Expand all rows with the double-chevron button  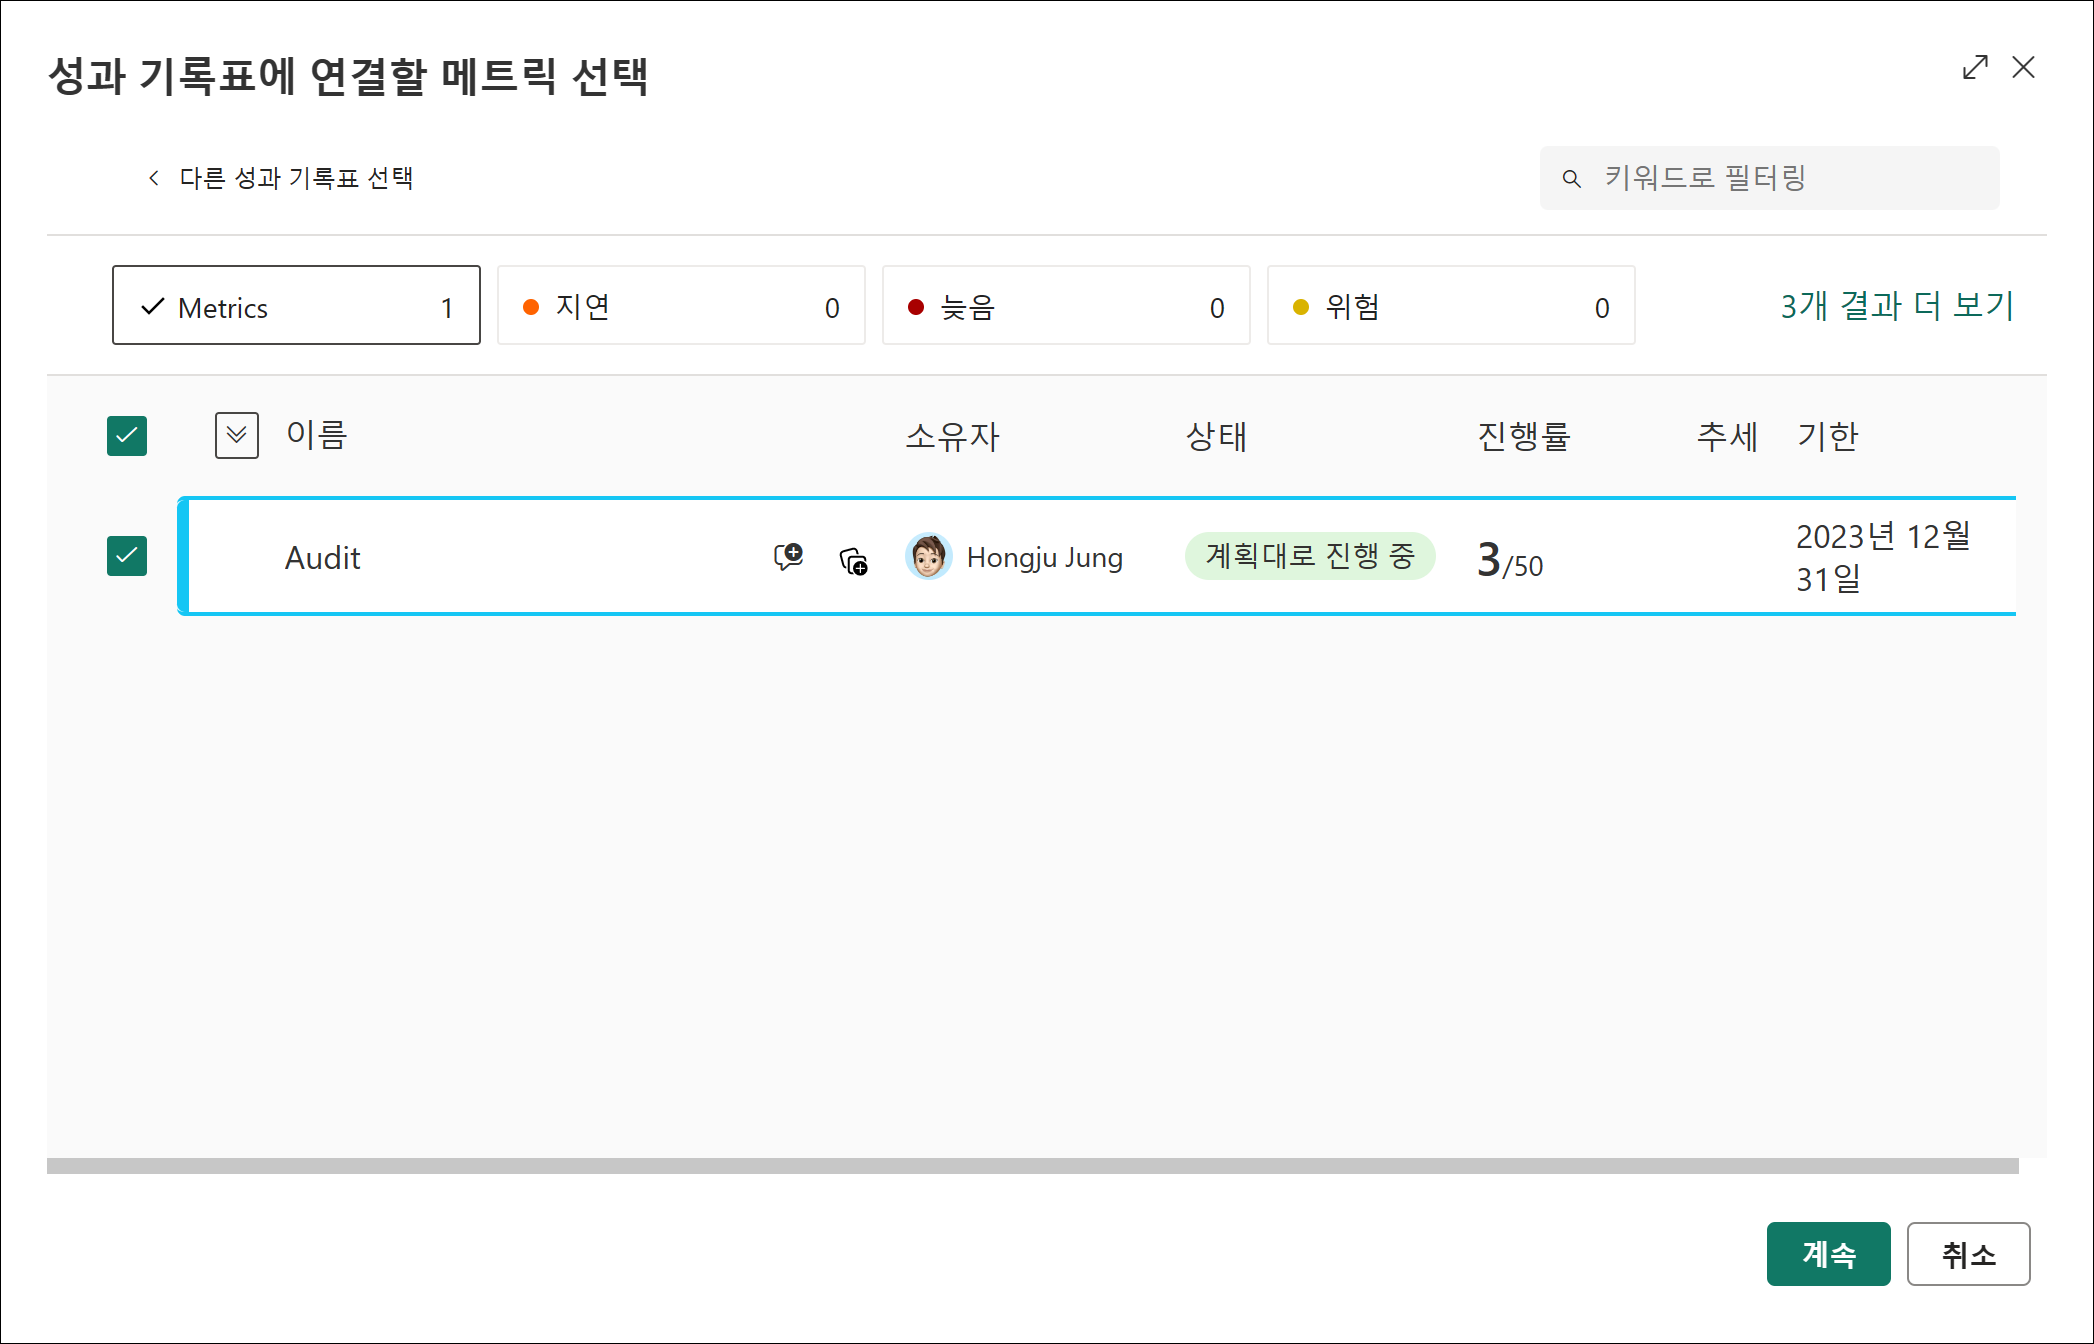[237, 436]
